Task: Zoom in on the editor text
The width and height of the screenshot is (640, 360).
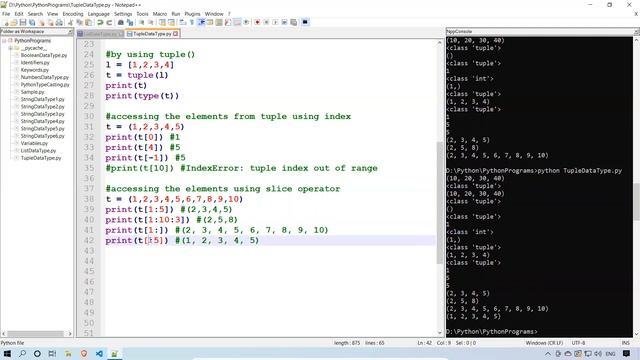Action: pos(142,22)
